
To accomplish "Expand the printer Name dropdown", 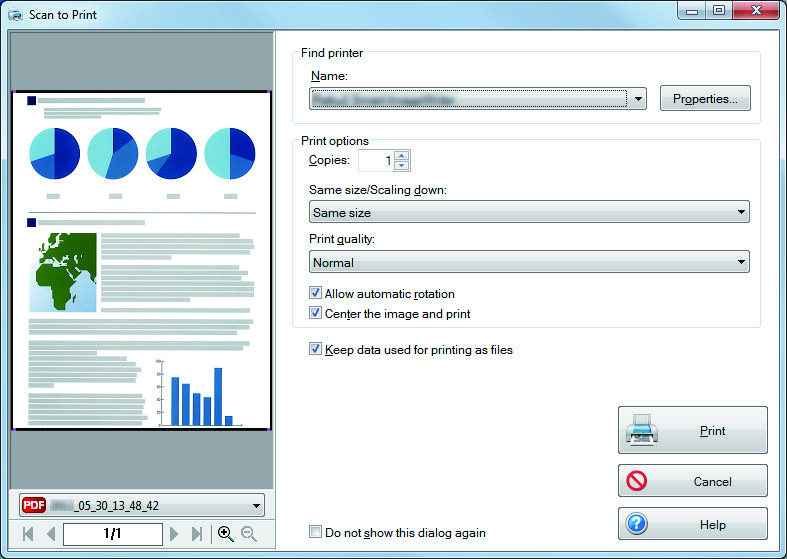I will pos(638,99).
